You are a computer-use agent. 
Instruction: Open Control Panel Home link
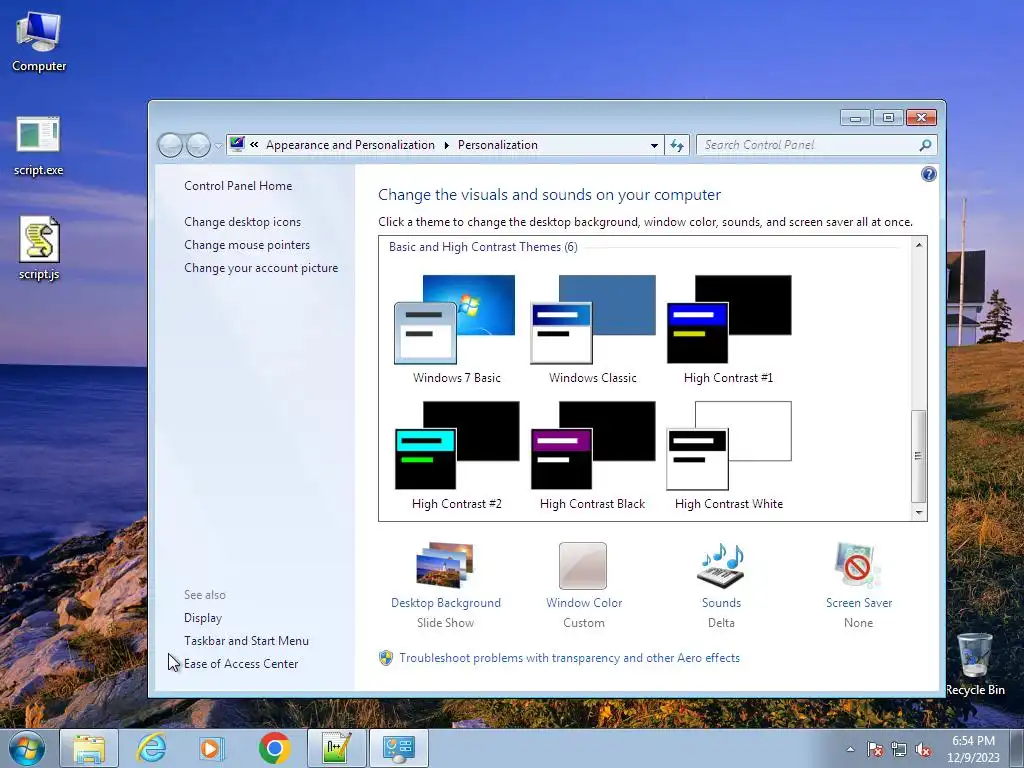(238, 186)
